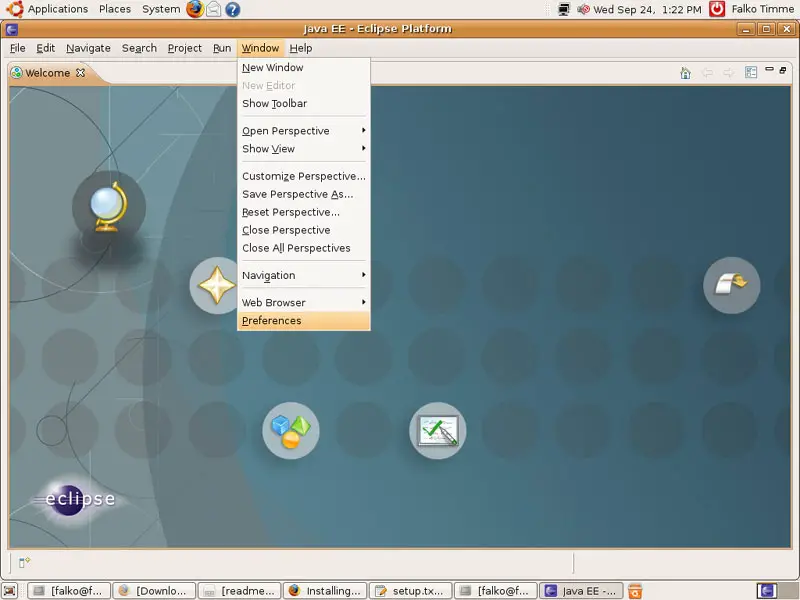The image size is (800, 600).
Task: Open the help question mark icon in top panel
Action: point(233,9)
